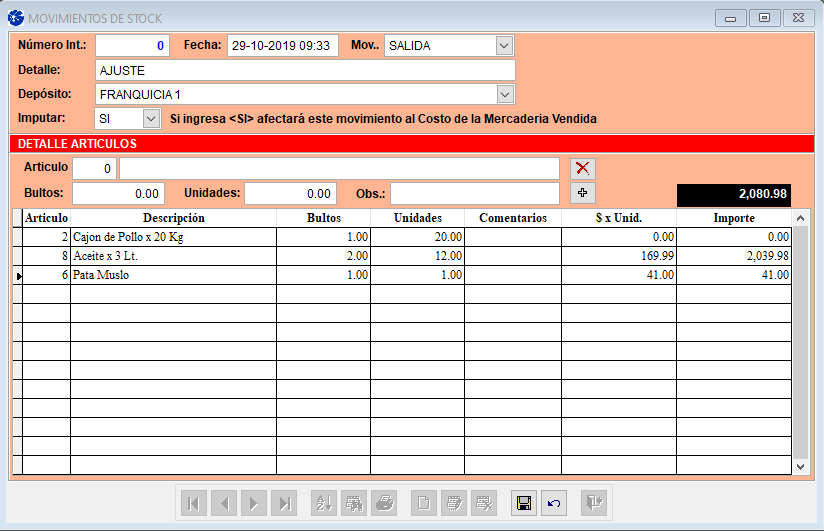Click the 20.00 unidades cell

pyautogui.click(x=418, y=237)
